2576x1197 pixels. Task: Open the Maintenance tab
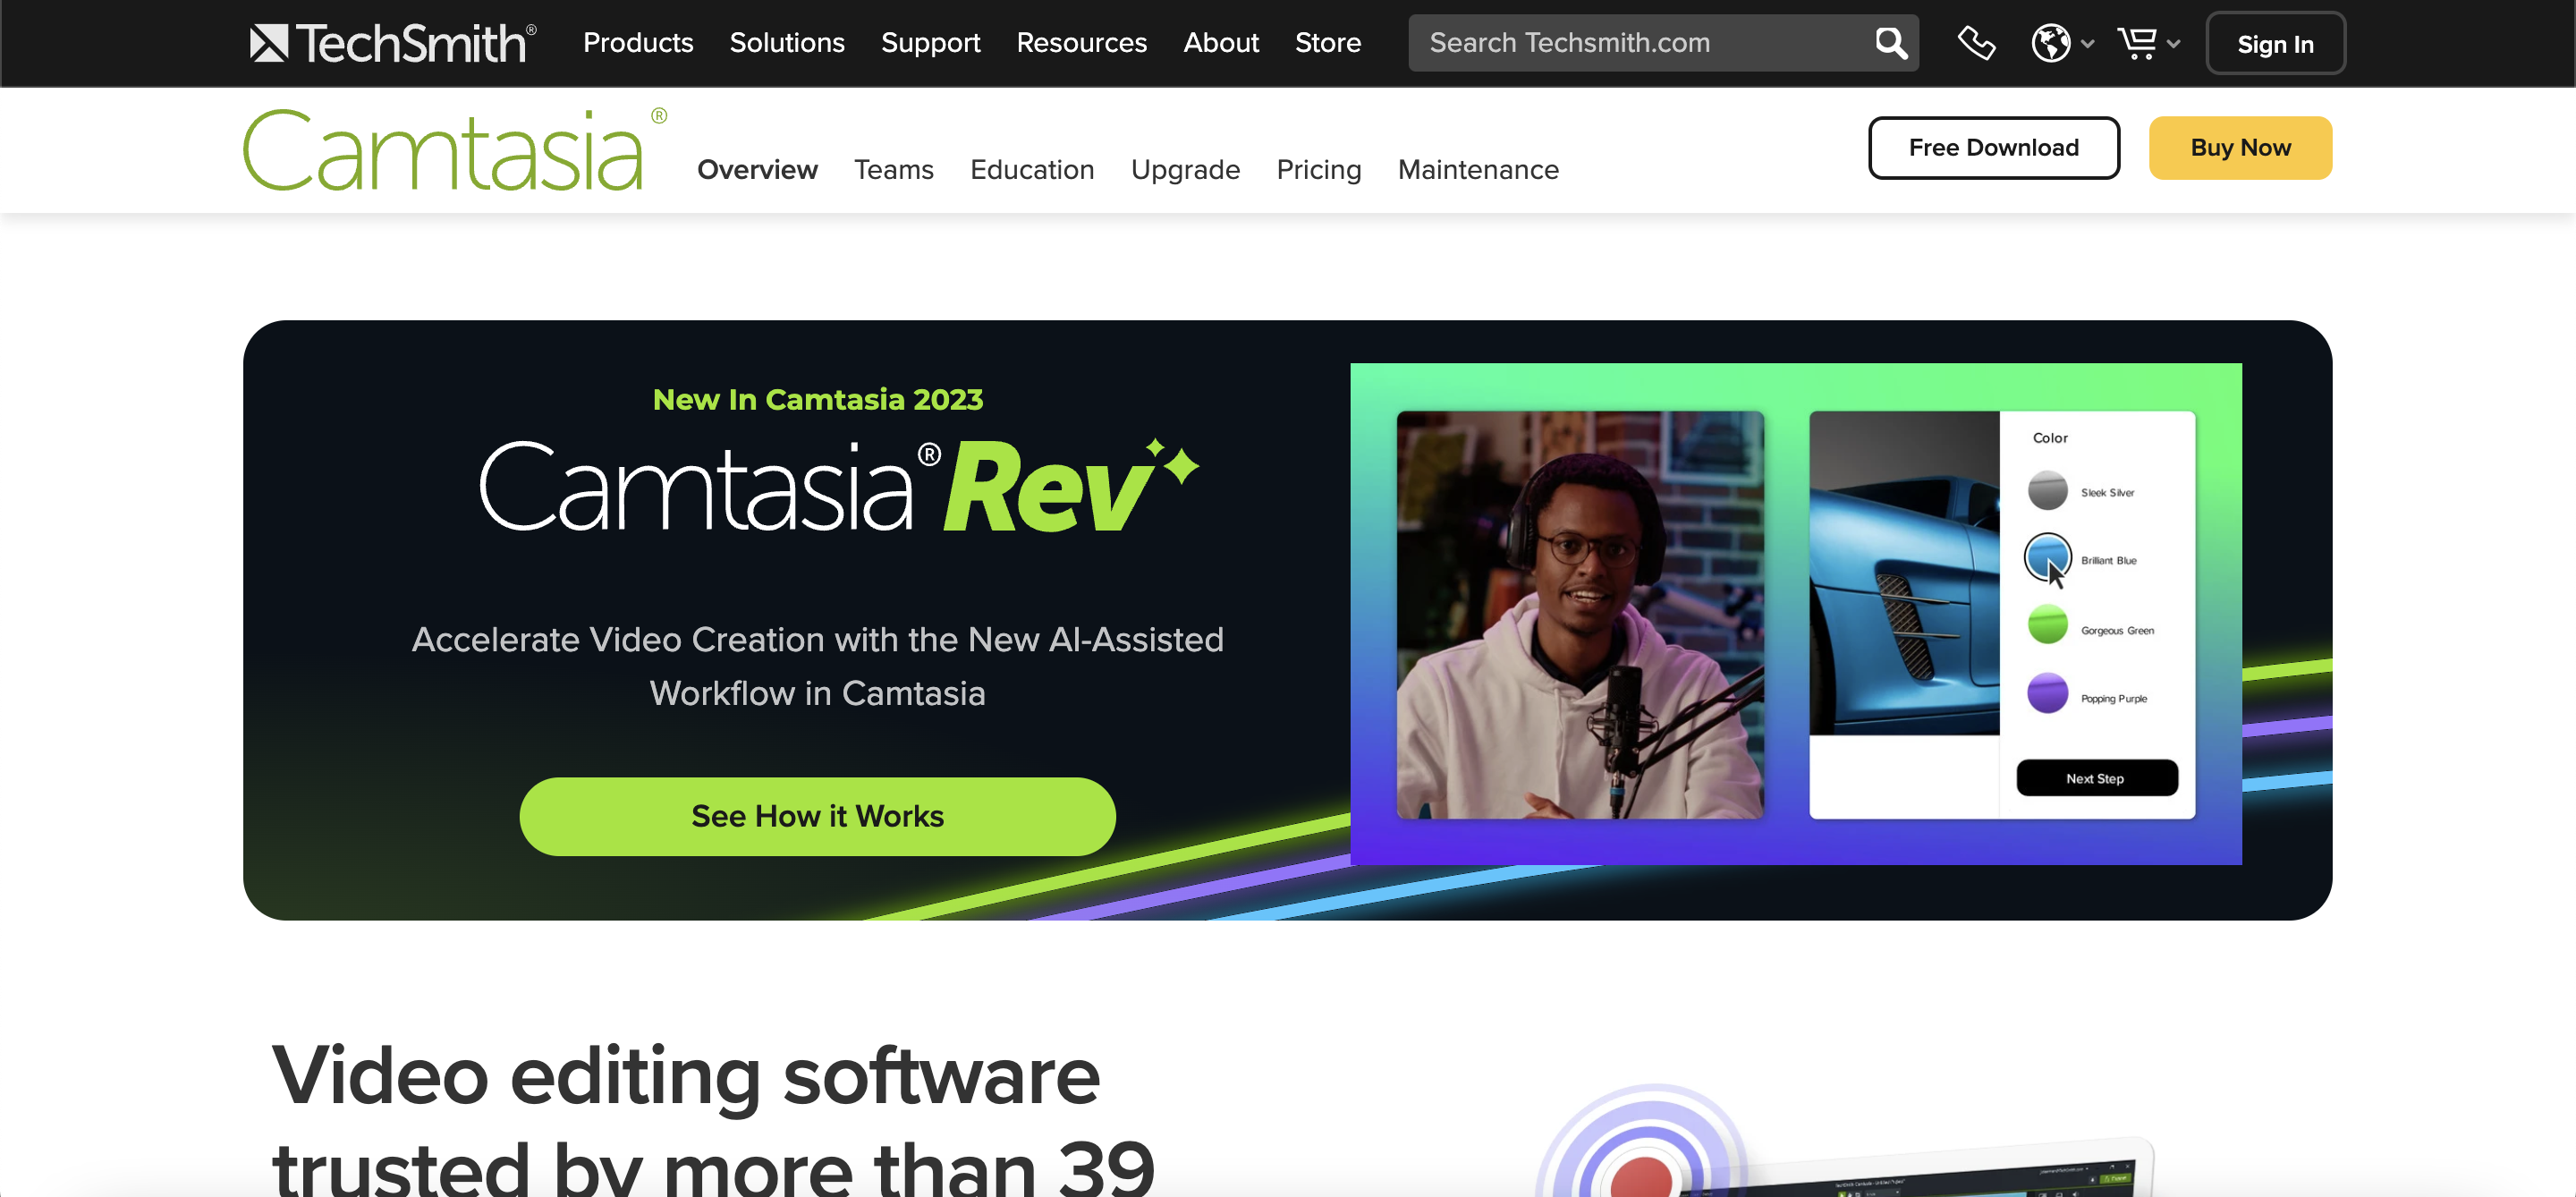tap(1478, 170)
